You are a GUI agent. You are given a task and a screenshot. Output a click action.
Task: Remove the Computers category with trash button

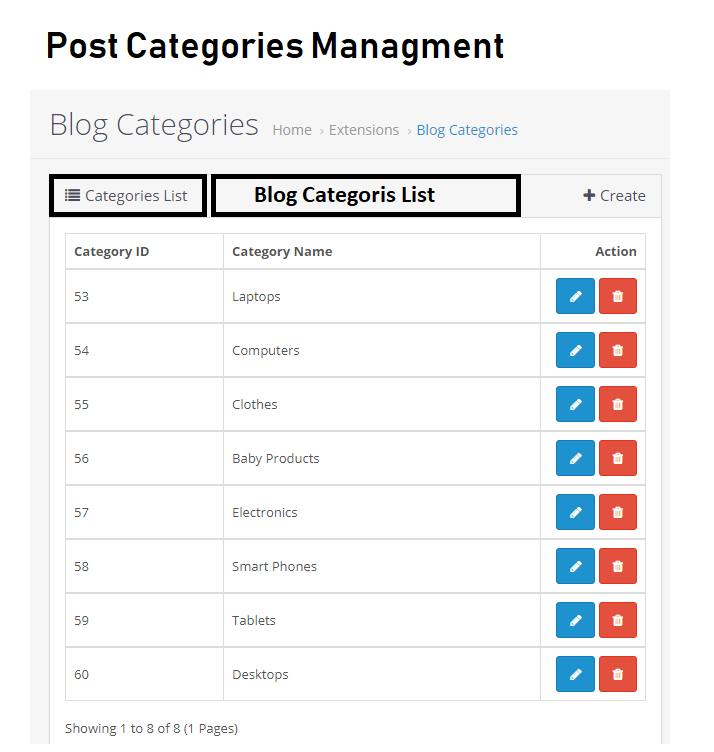click(x=618, y=350)
